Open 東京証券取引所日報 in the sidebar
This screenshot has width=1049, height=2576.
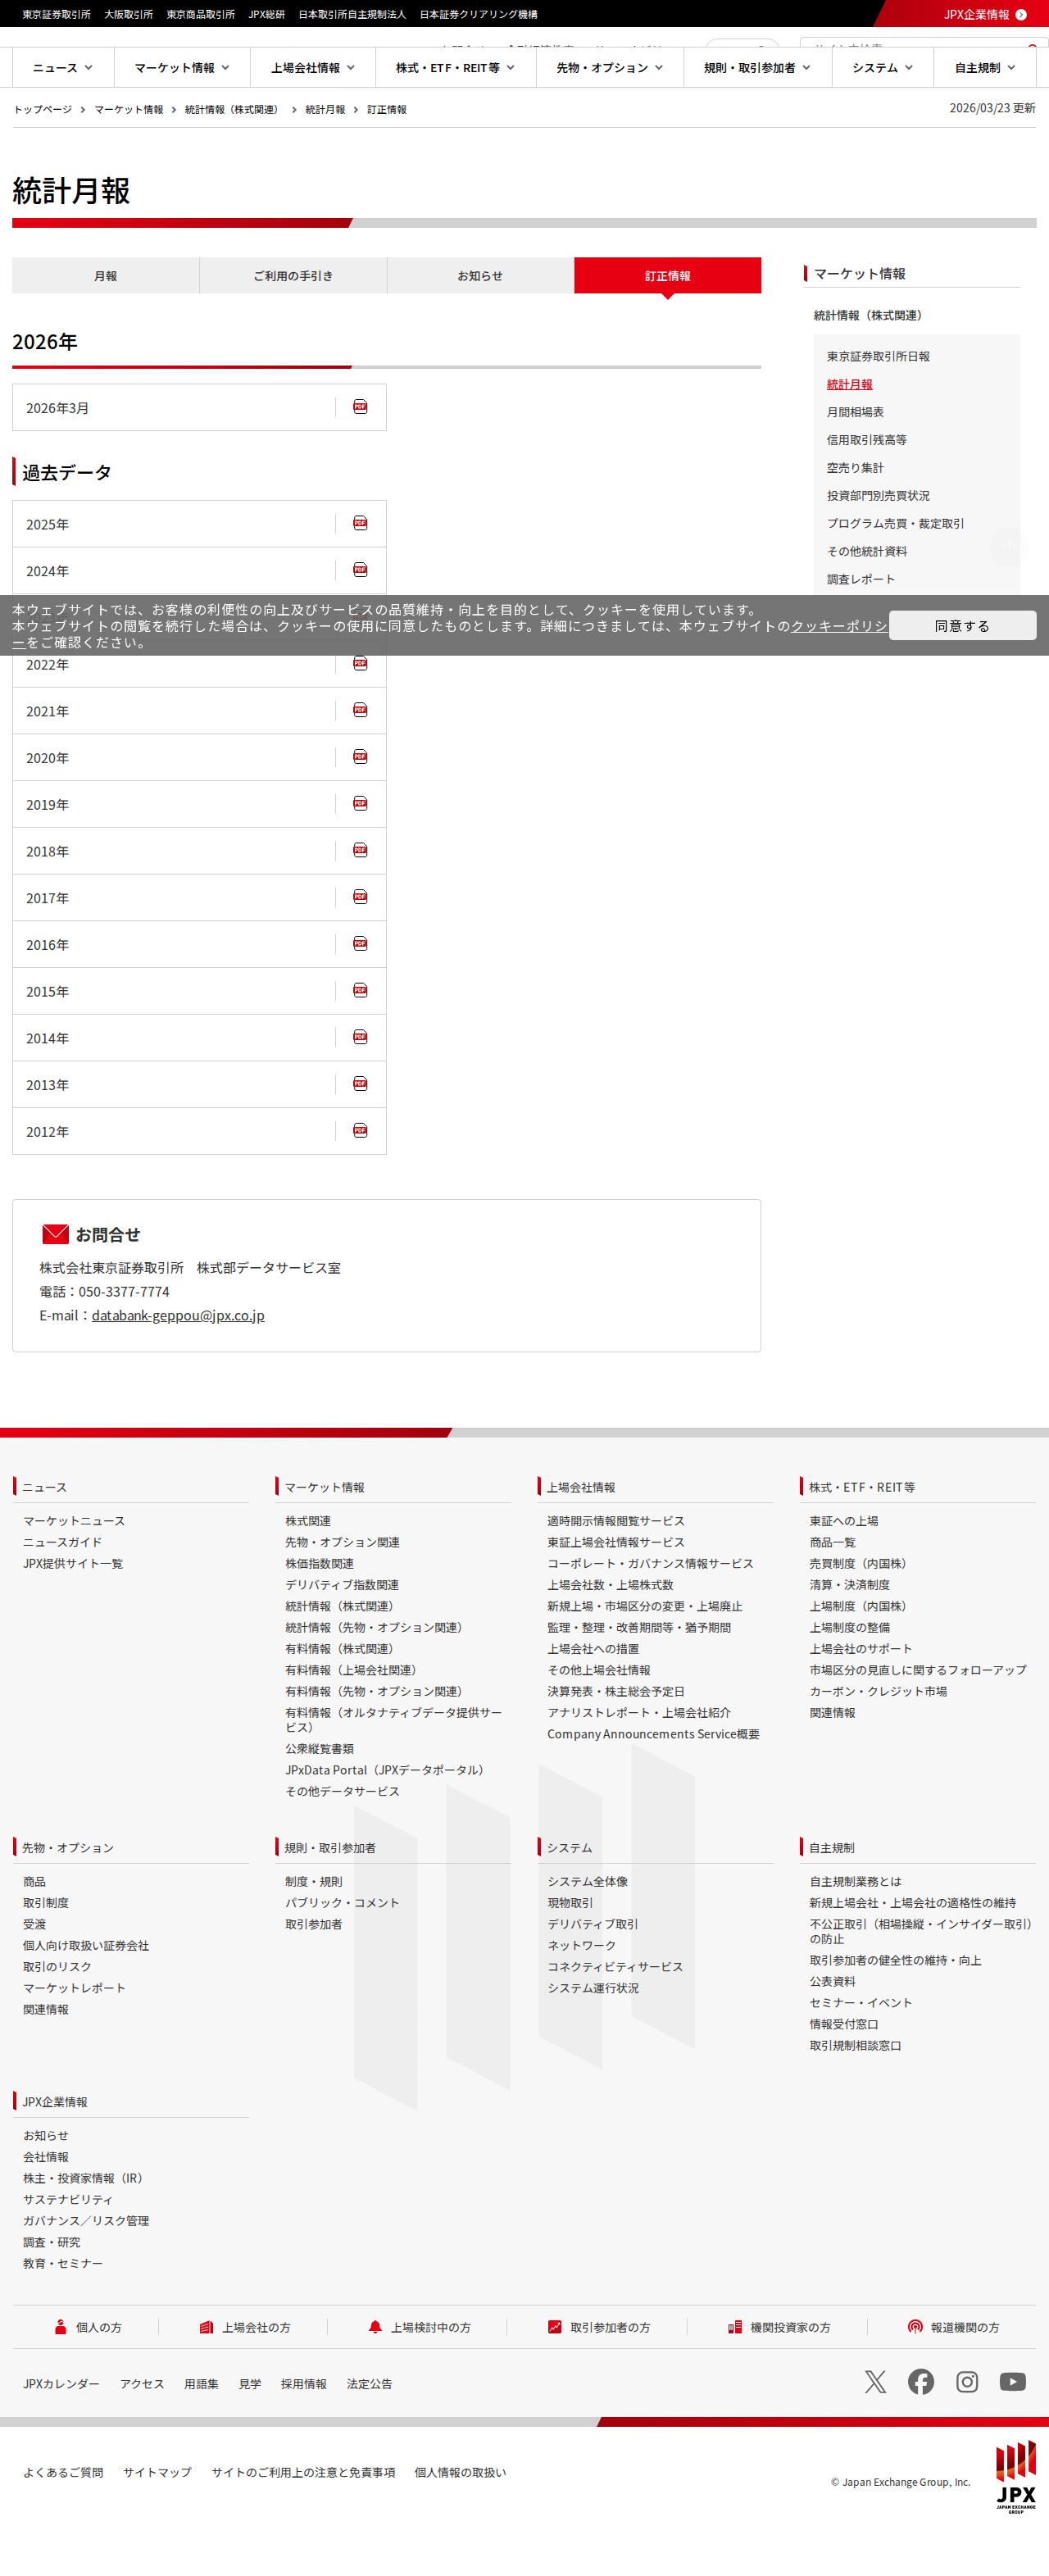point(878,356)
